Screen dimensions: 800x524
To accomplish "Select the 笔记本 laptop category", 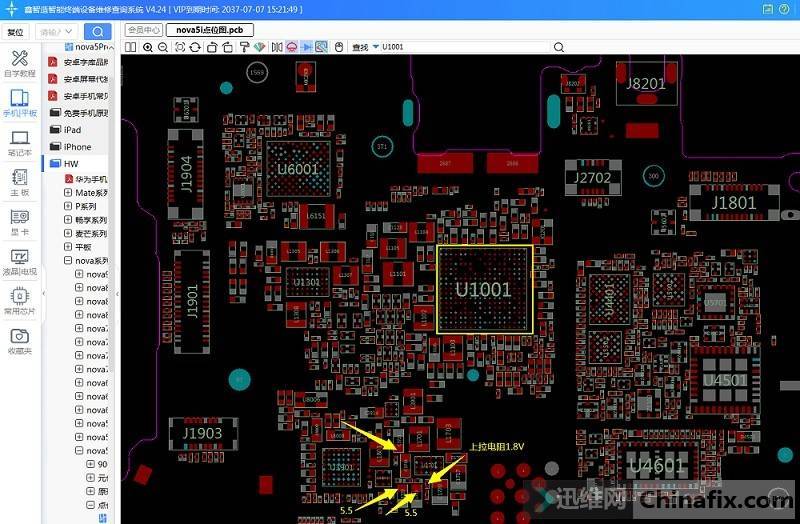I will tap(19, 144).
